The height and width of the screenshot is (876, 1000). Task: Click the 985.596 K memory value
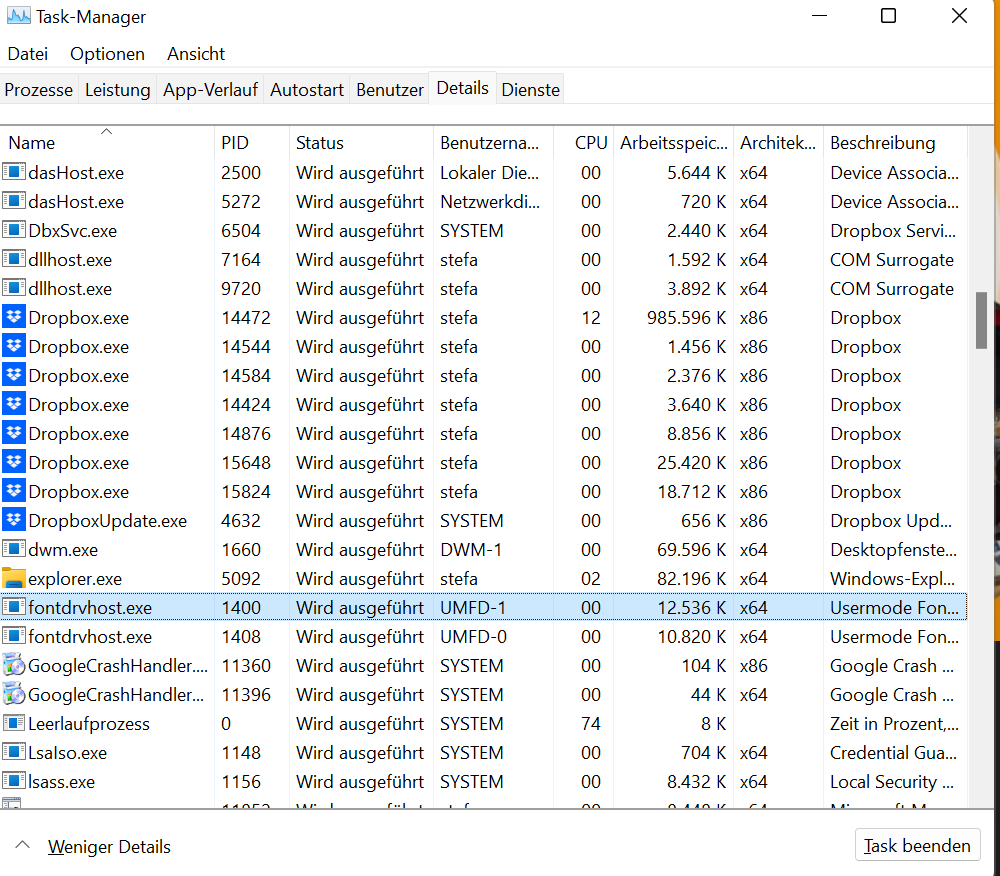tap(686, 317)
